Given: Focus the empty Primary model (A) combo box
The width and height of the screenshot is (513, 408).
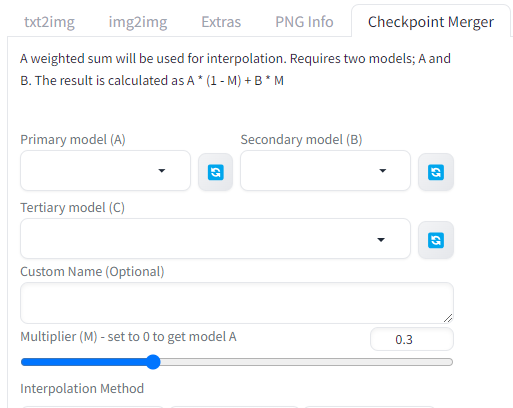Looking at the screenshot, I should point(105,171).
